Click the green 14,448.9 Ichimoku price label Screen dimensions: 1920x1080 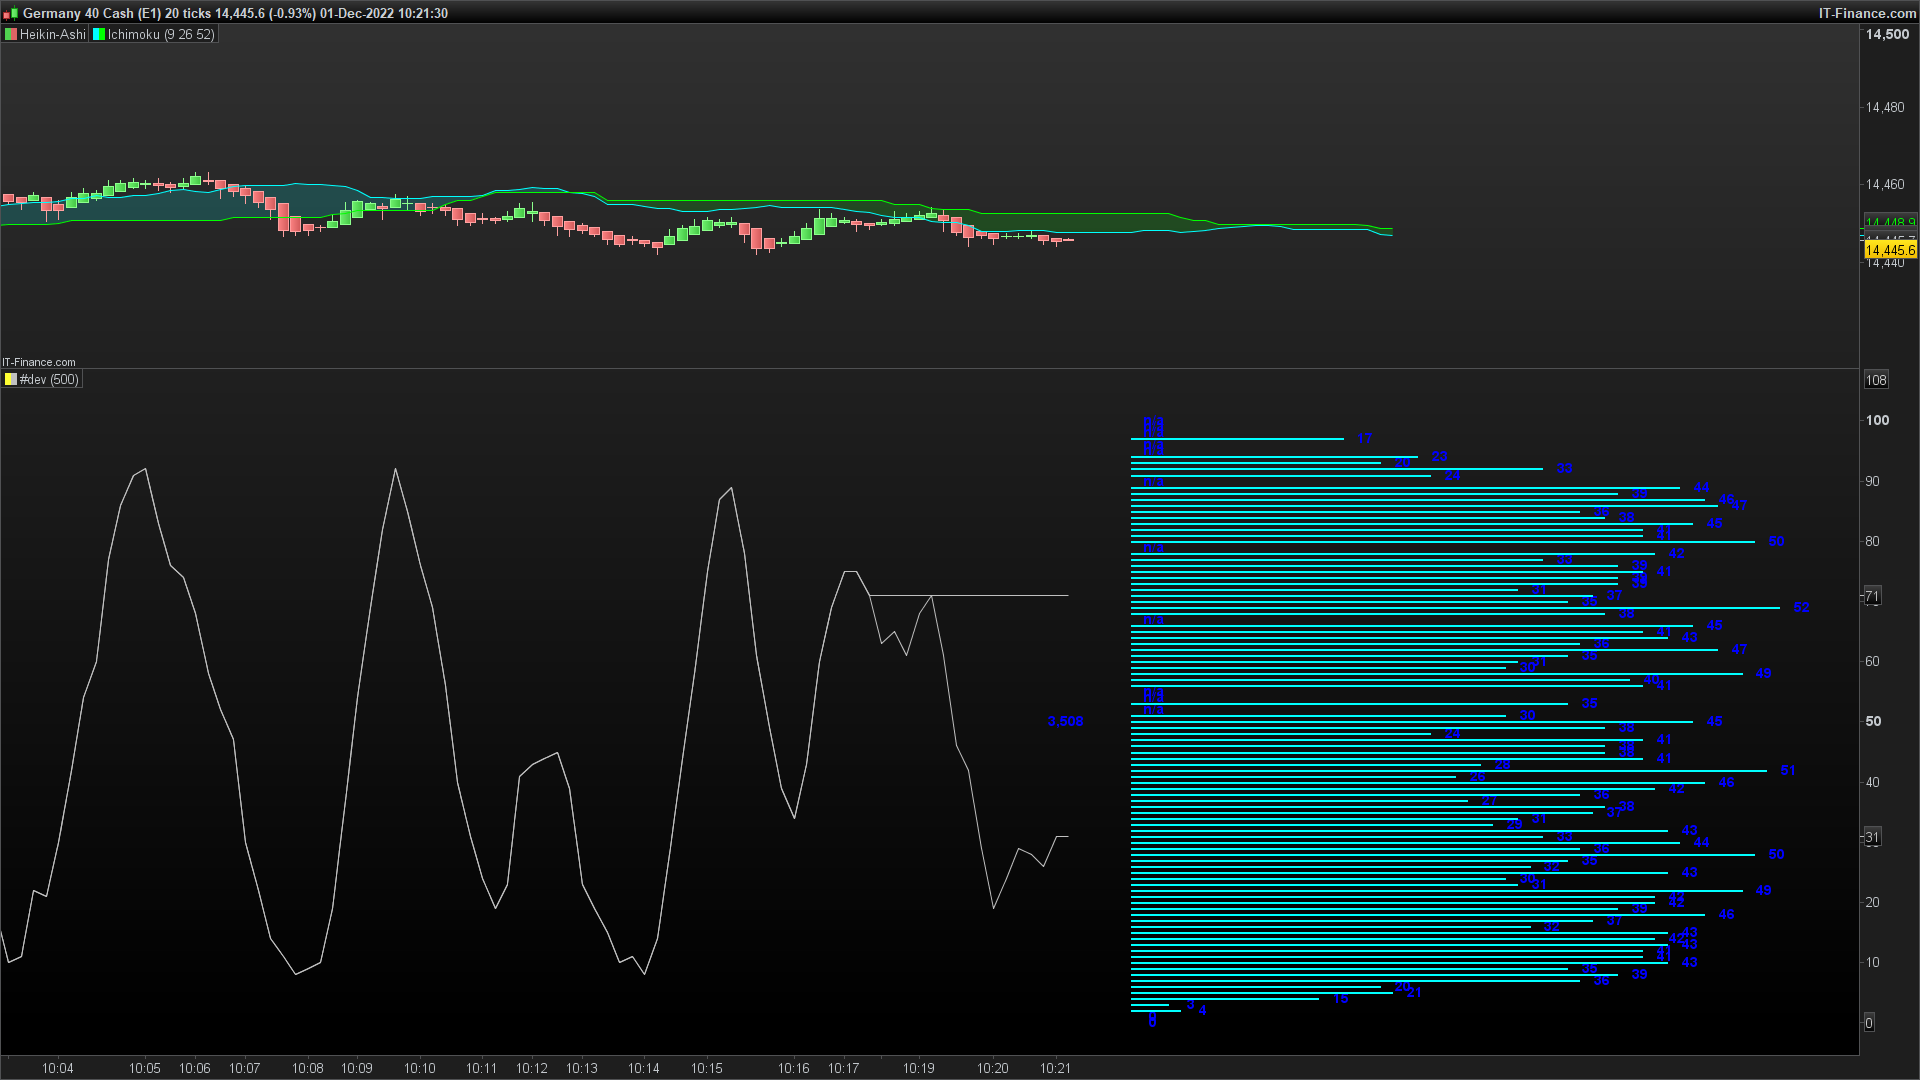1890,222
